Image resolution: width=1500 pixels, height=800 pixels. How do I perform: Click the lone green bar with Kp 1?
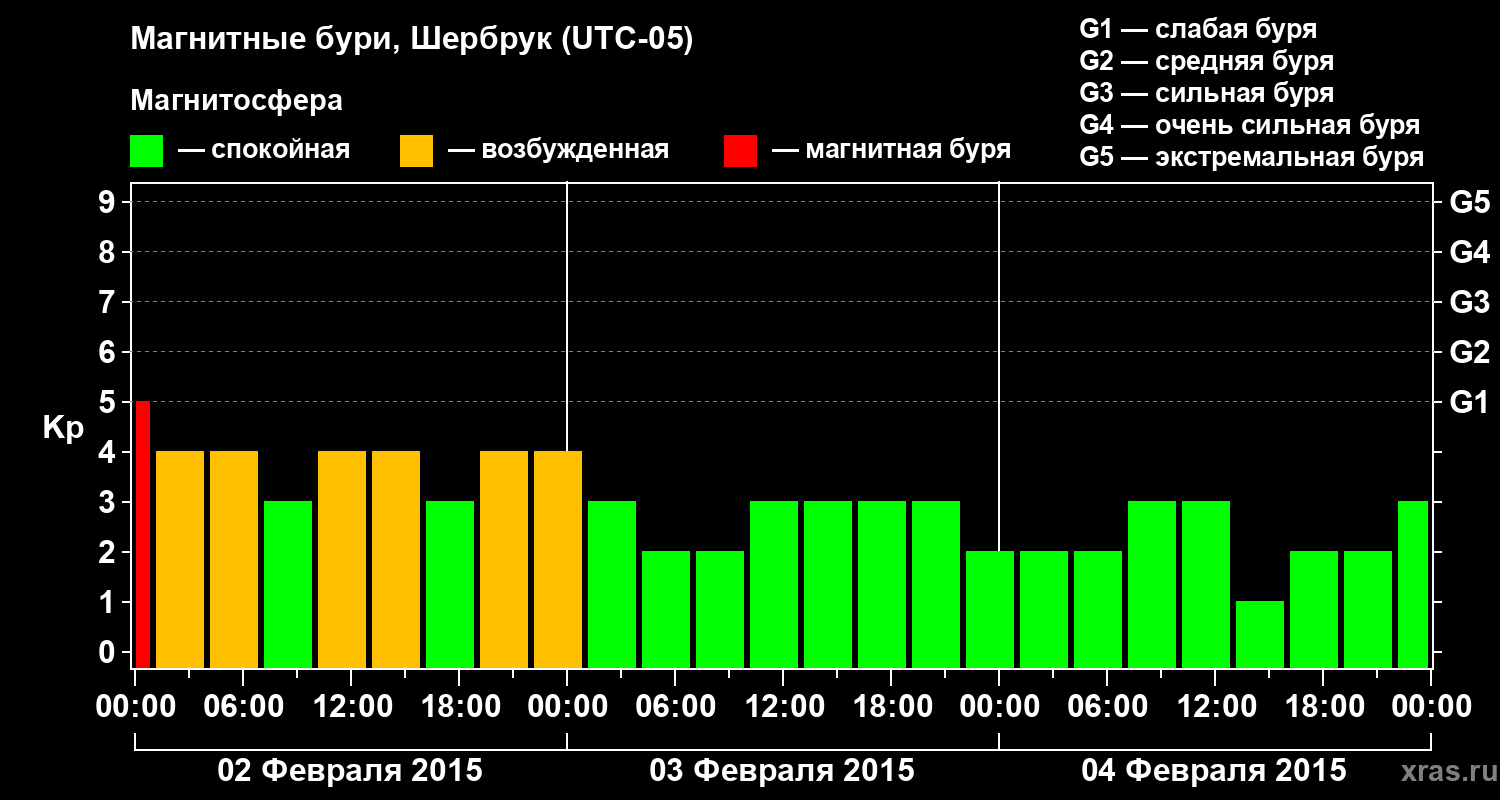click(x=1260, y=634)
